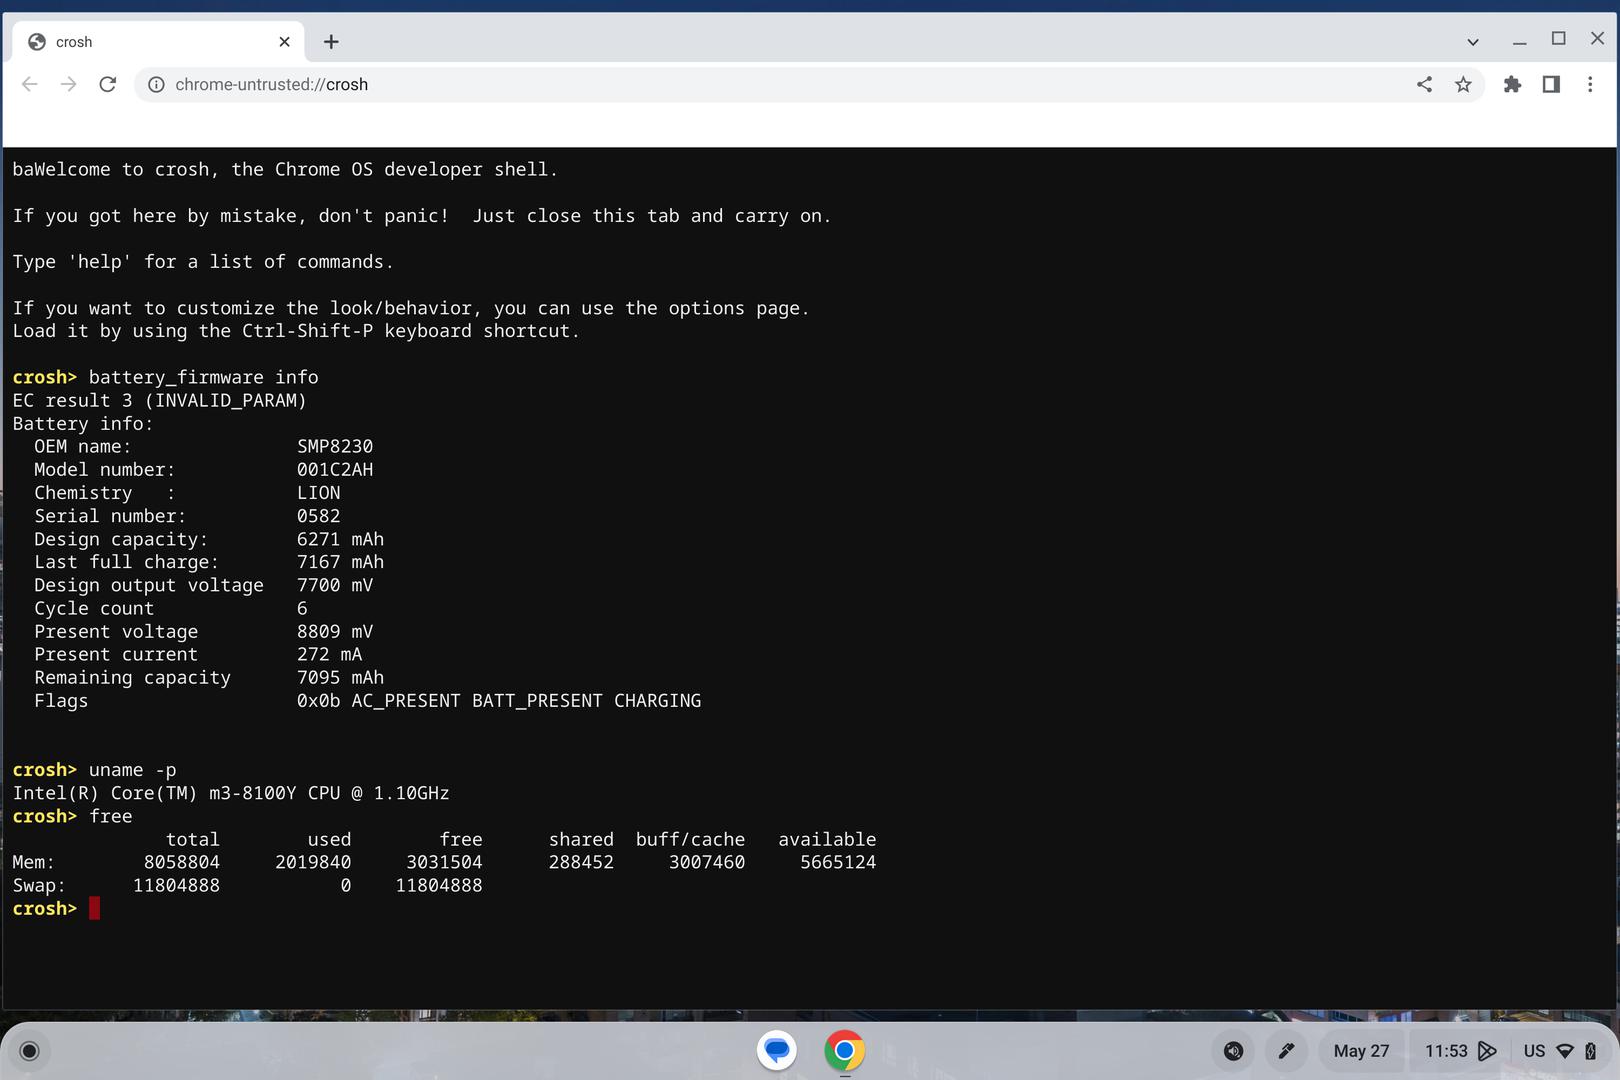Close the crosh tab

[284, 41]
